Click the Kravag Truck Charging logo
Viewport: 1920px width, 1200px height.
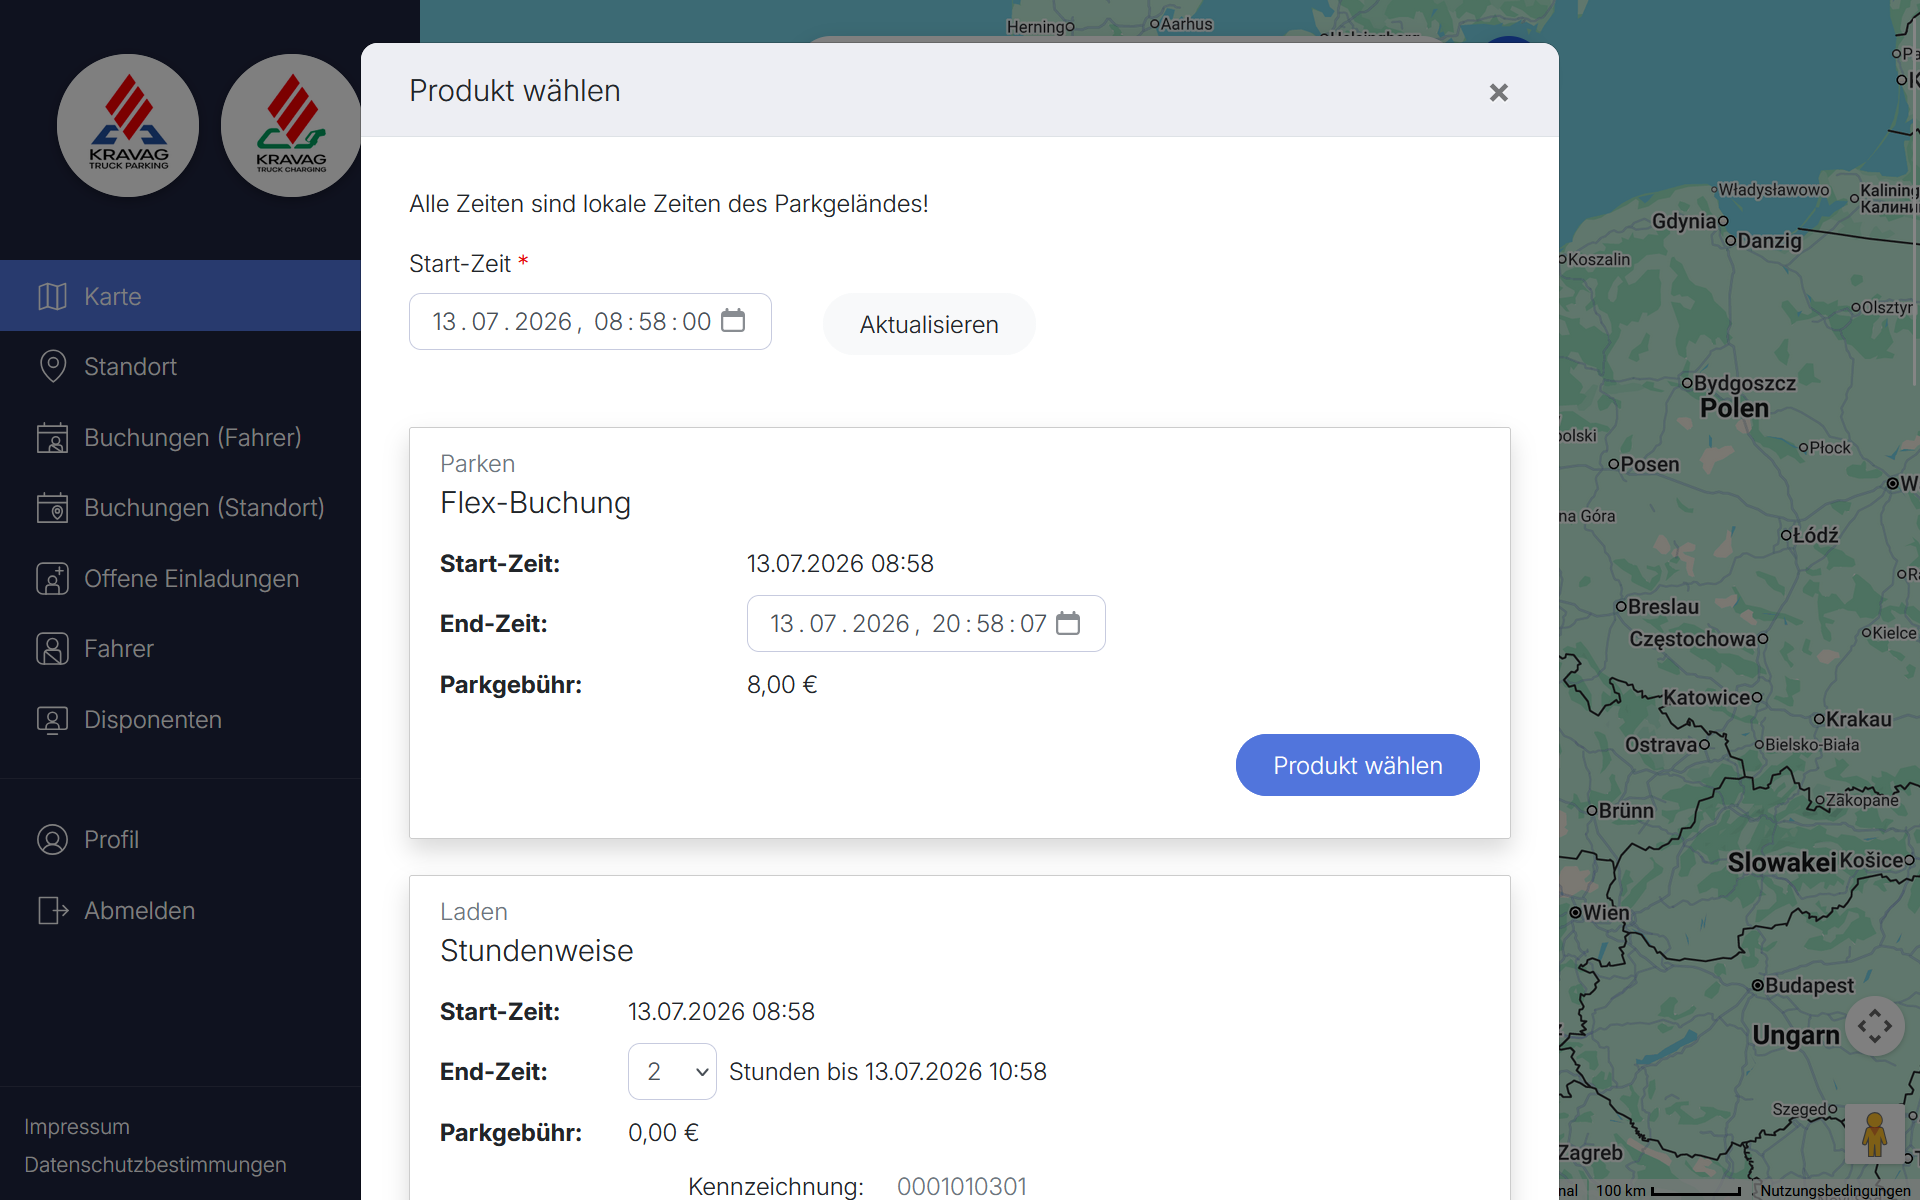point(291,125)
